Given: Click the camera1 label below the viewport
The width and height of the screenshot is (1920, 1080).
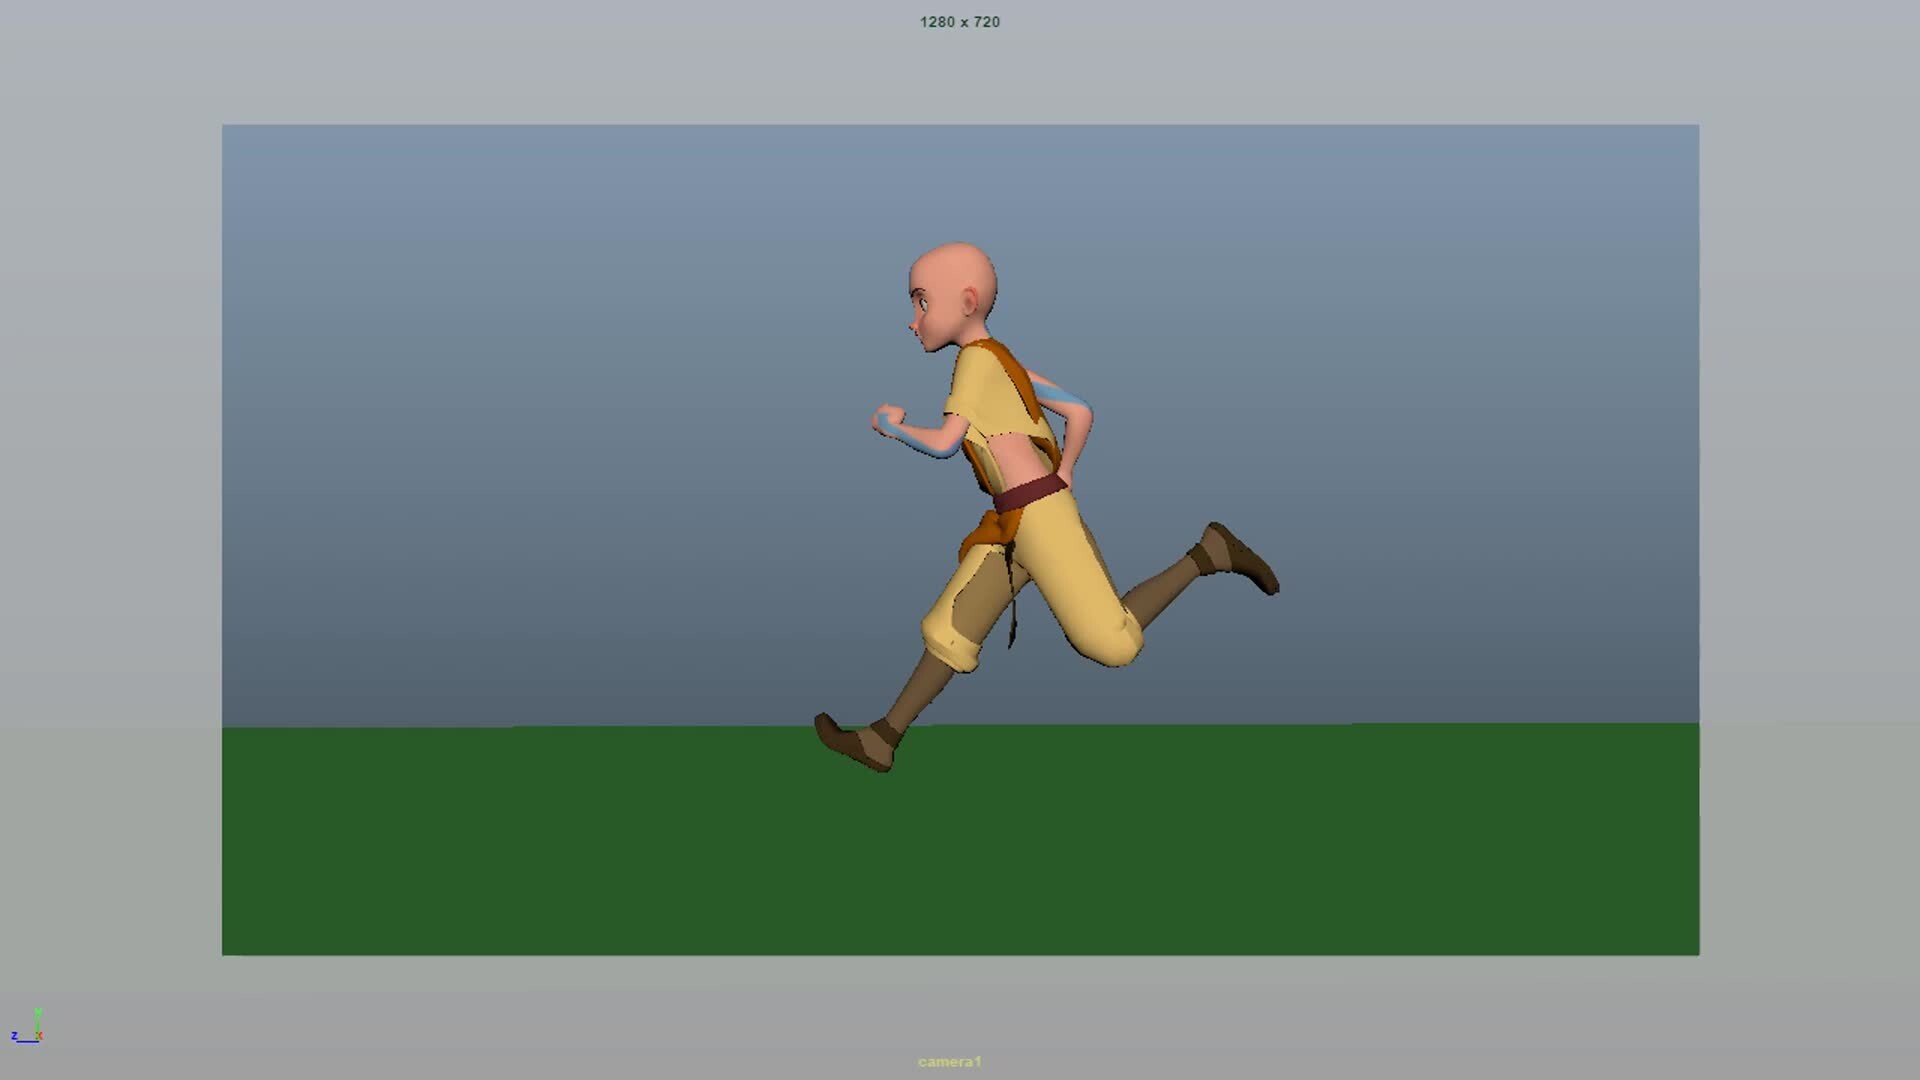Looking at the screenshot, I should [x=950, y=1063].
